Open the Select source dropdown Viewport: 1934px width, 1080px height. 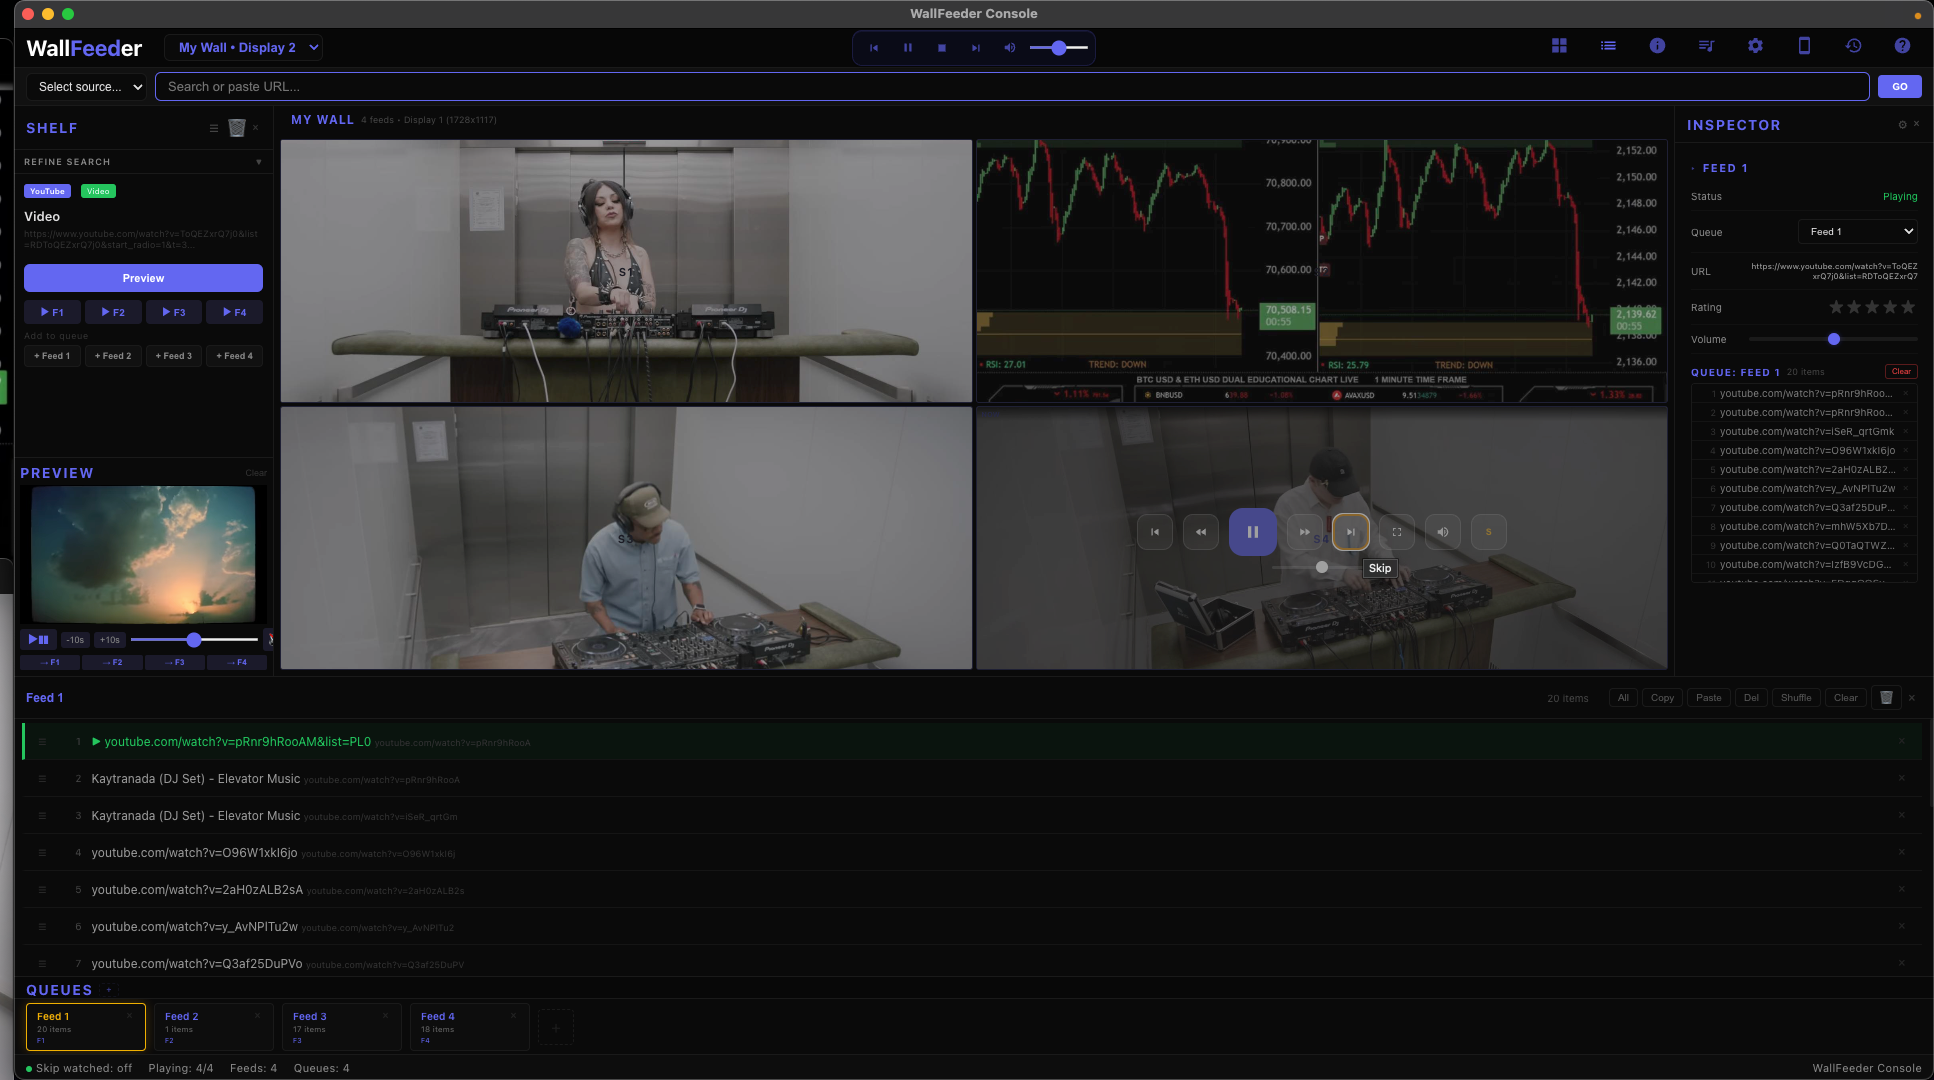[87, 87]
